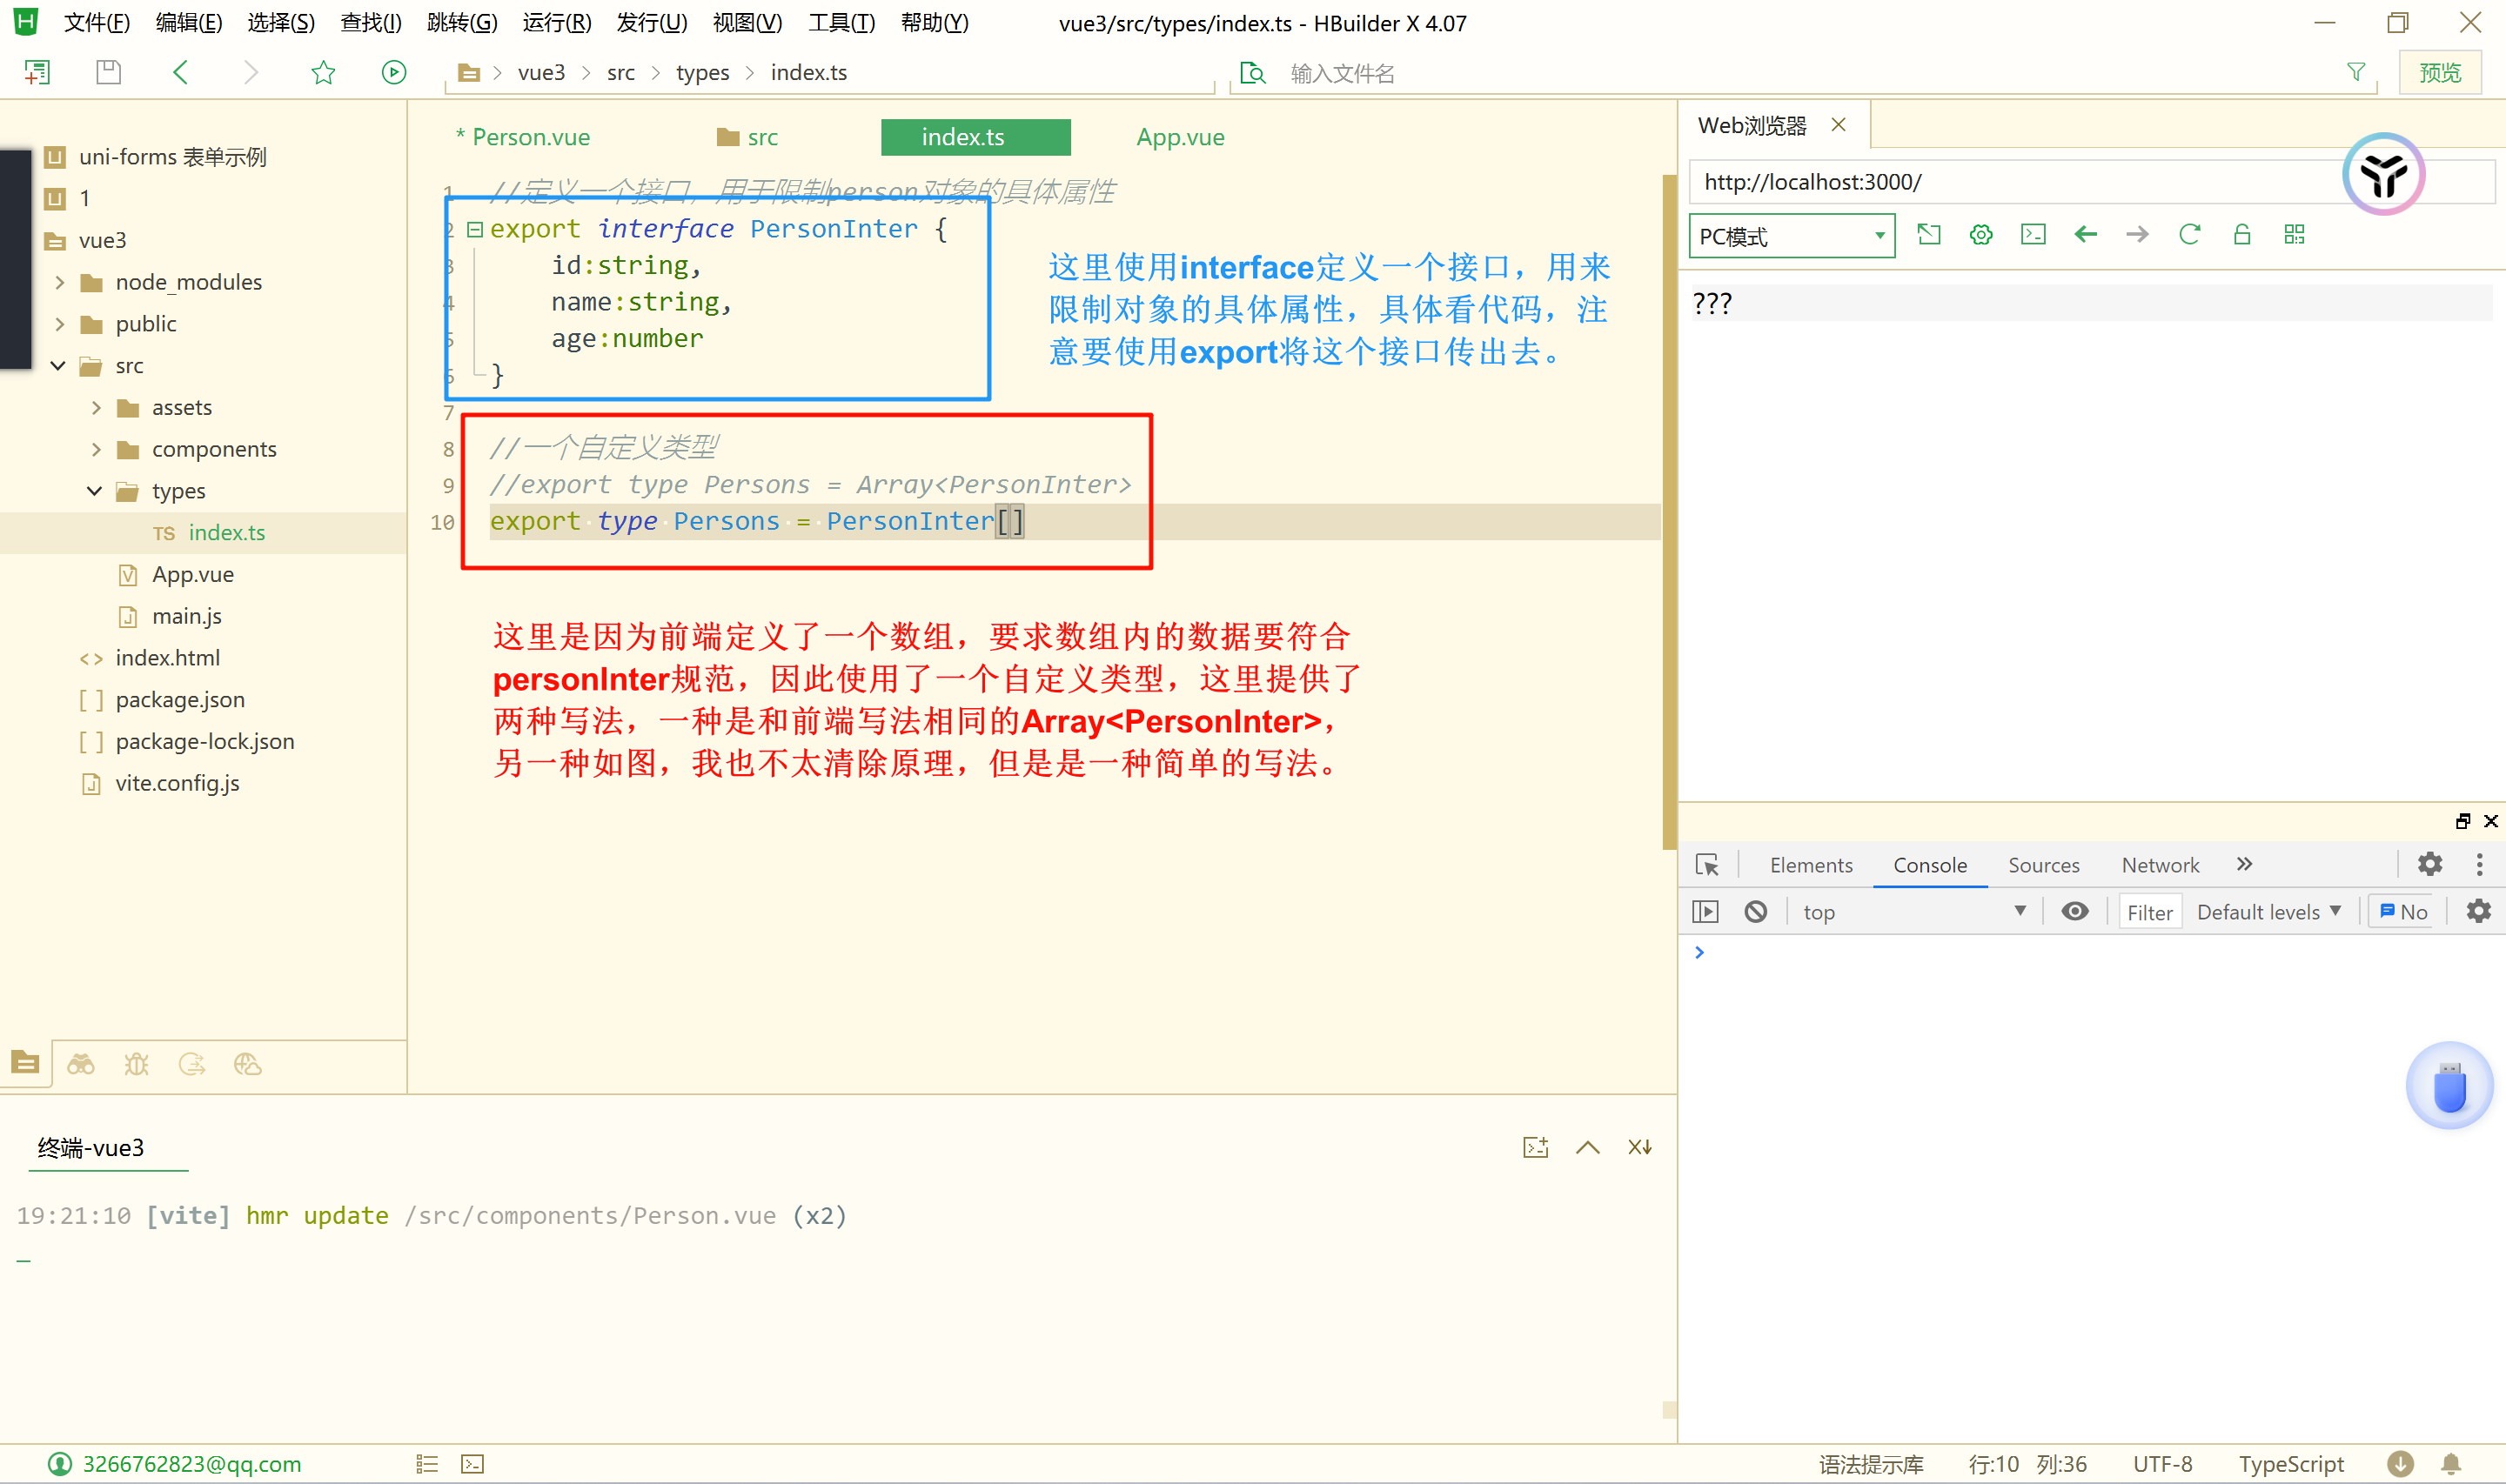Click the run play icon in toolbar

tap(394, 72)
